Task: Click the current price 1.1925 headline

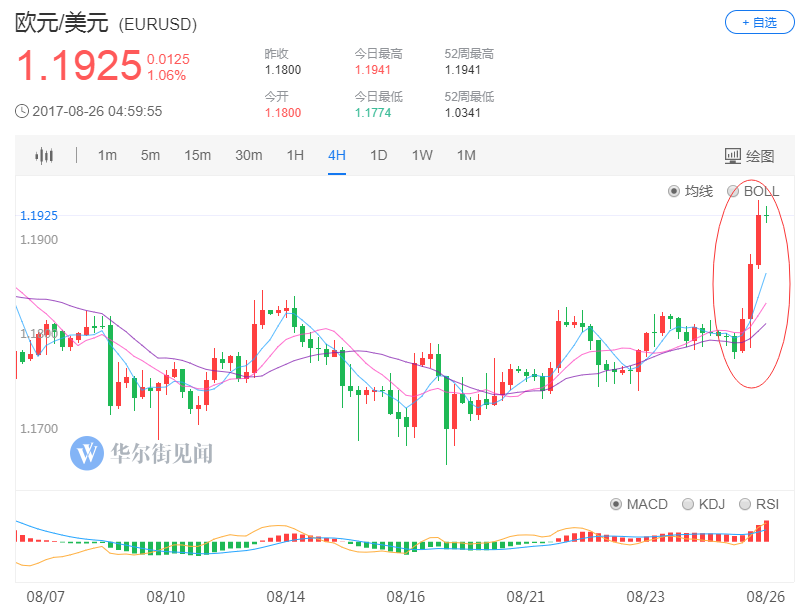Action: coord(79,65)
